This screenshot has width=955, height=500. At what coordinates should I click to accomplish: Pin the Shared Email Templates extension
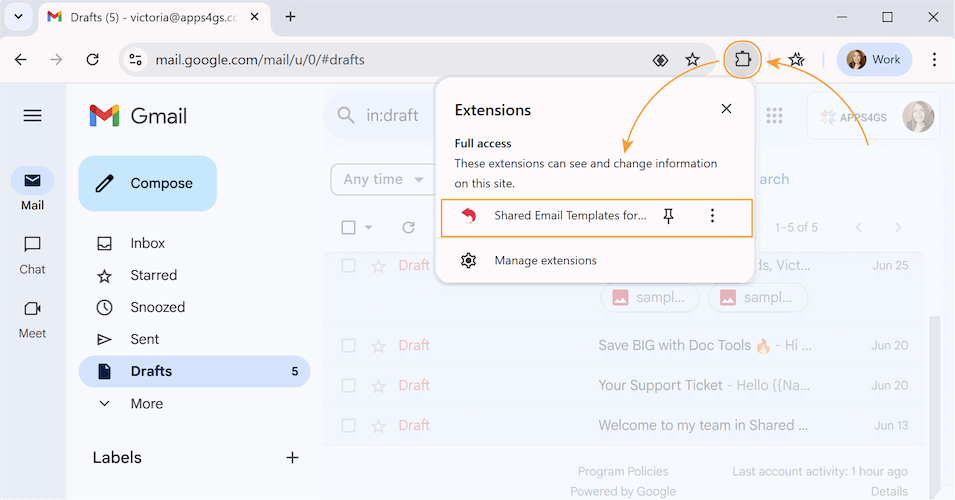668,216
